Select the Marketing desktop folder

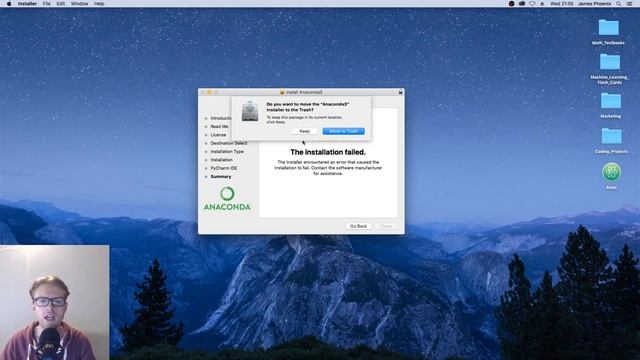[611, 105]
